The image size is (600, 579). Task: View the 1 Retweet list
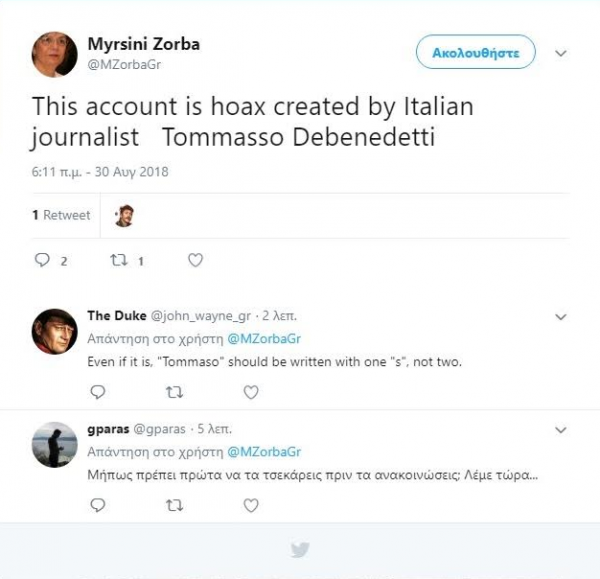(x=61, y=215)
